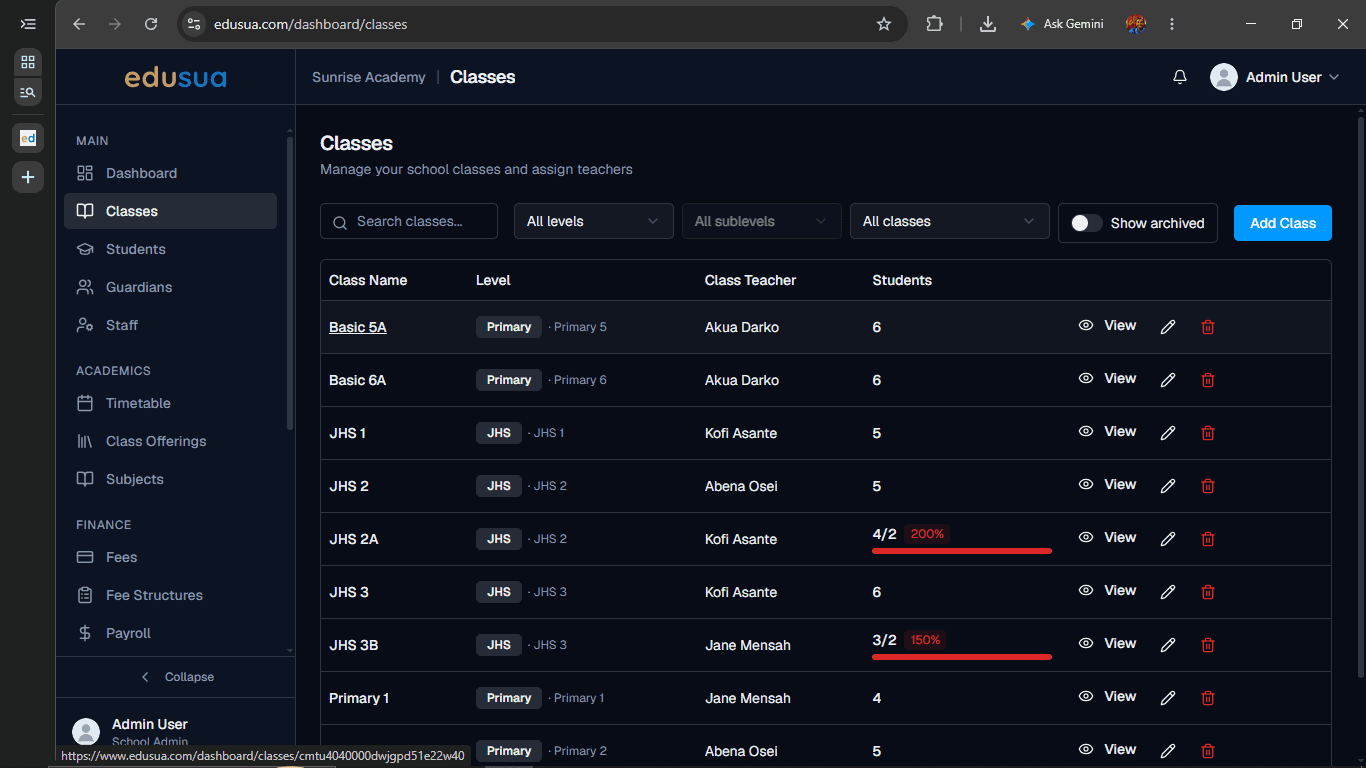The height and width of the screenshot is (768, 1366).
Task: Click JHS 3B capacity bar at 150%
Action: coord(962,656)
